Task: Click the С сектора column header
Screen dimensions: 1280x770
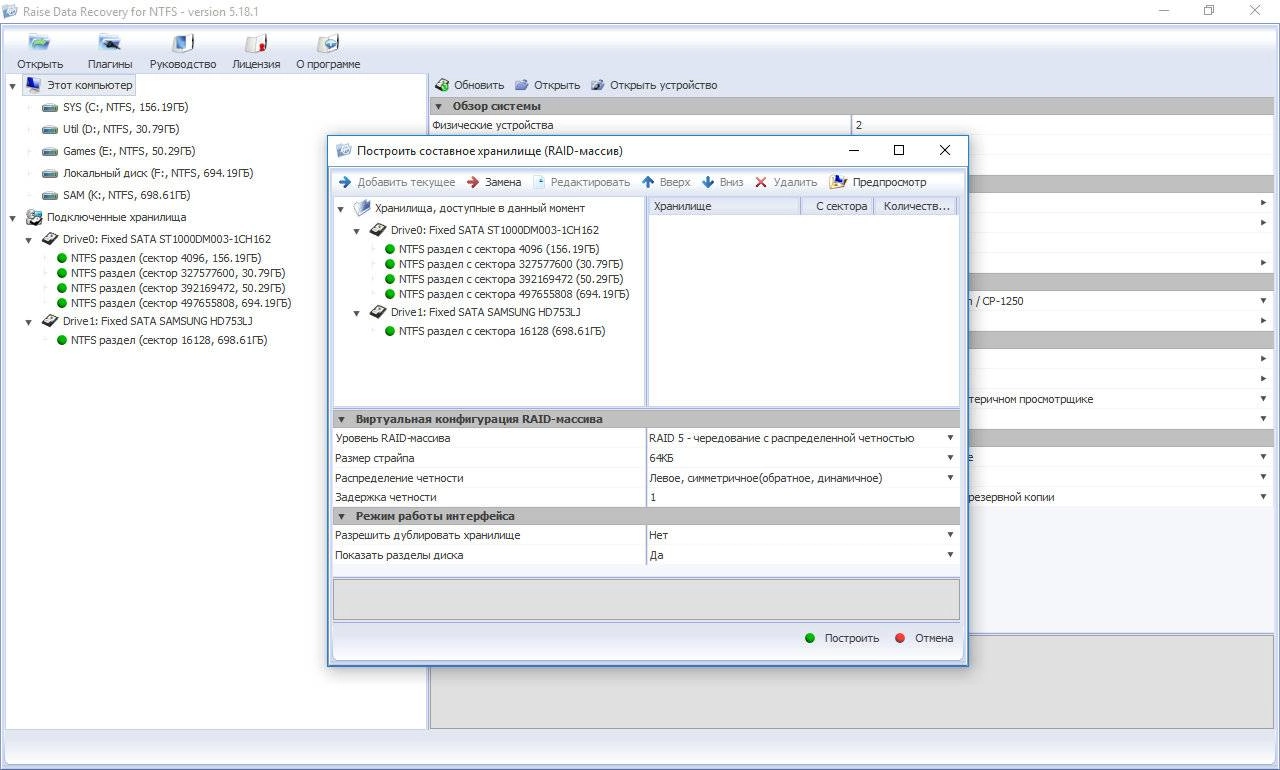Action: (838, 206)
